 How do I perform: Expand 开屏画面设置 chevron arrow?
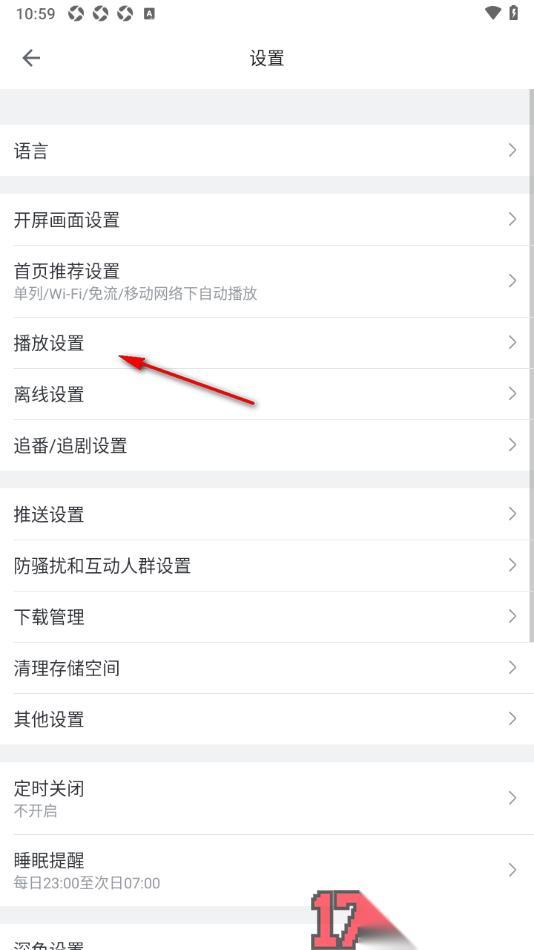(x=513, y=219)
